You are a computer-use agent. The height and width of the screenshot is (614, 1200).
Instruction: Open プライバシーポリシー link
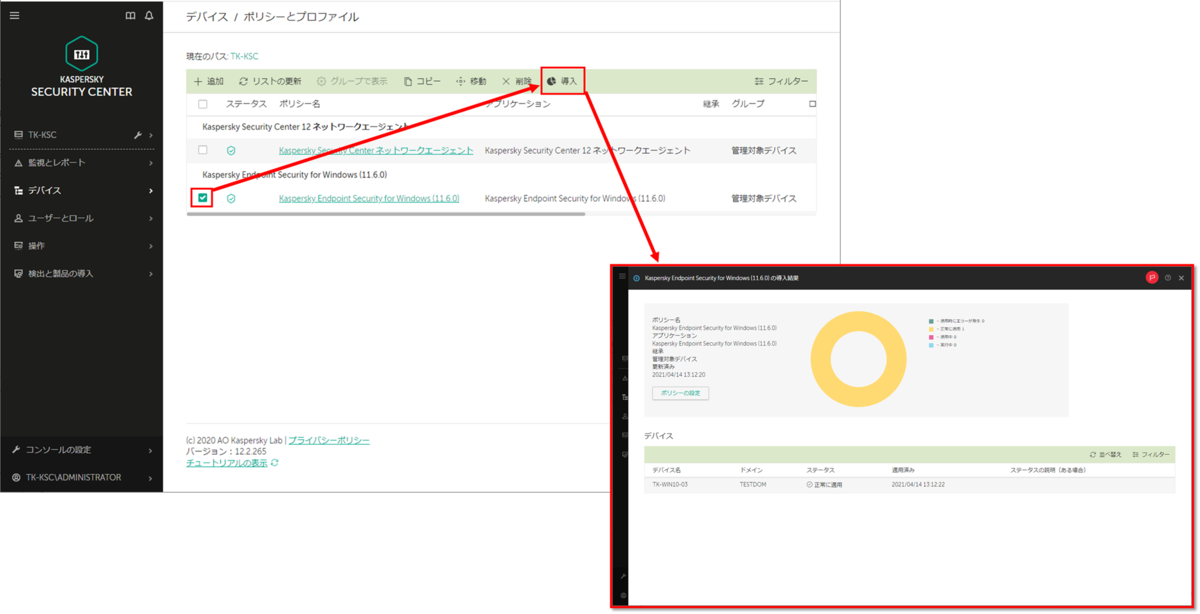click(329, 441)
